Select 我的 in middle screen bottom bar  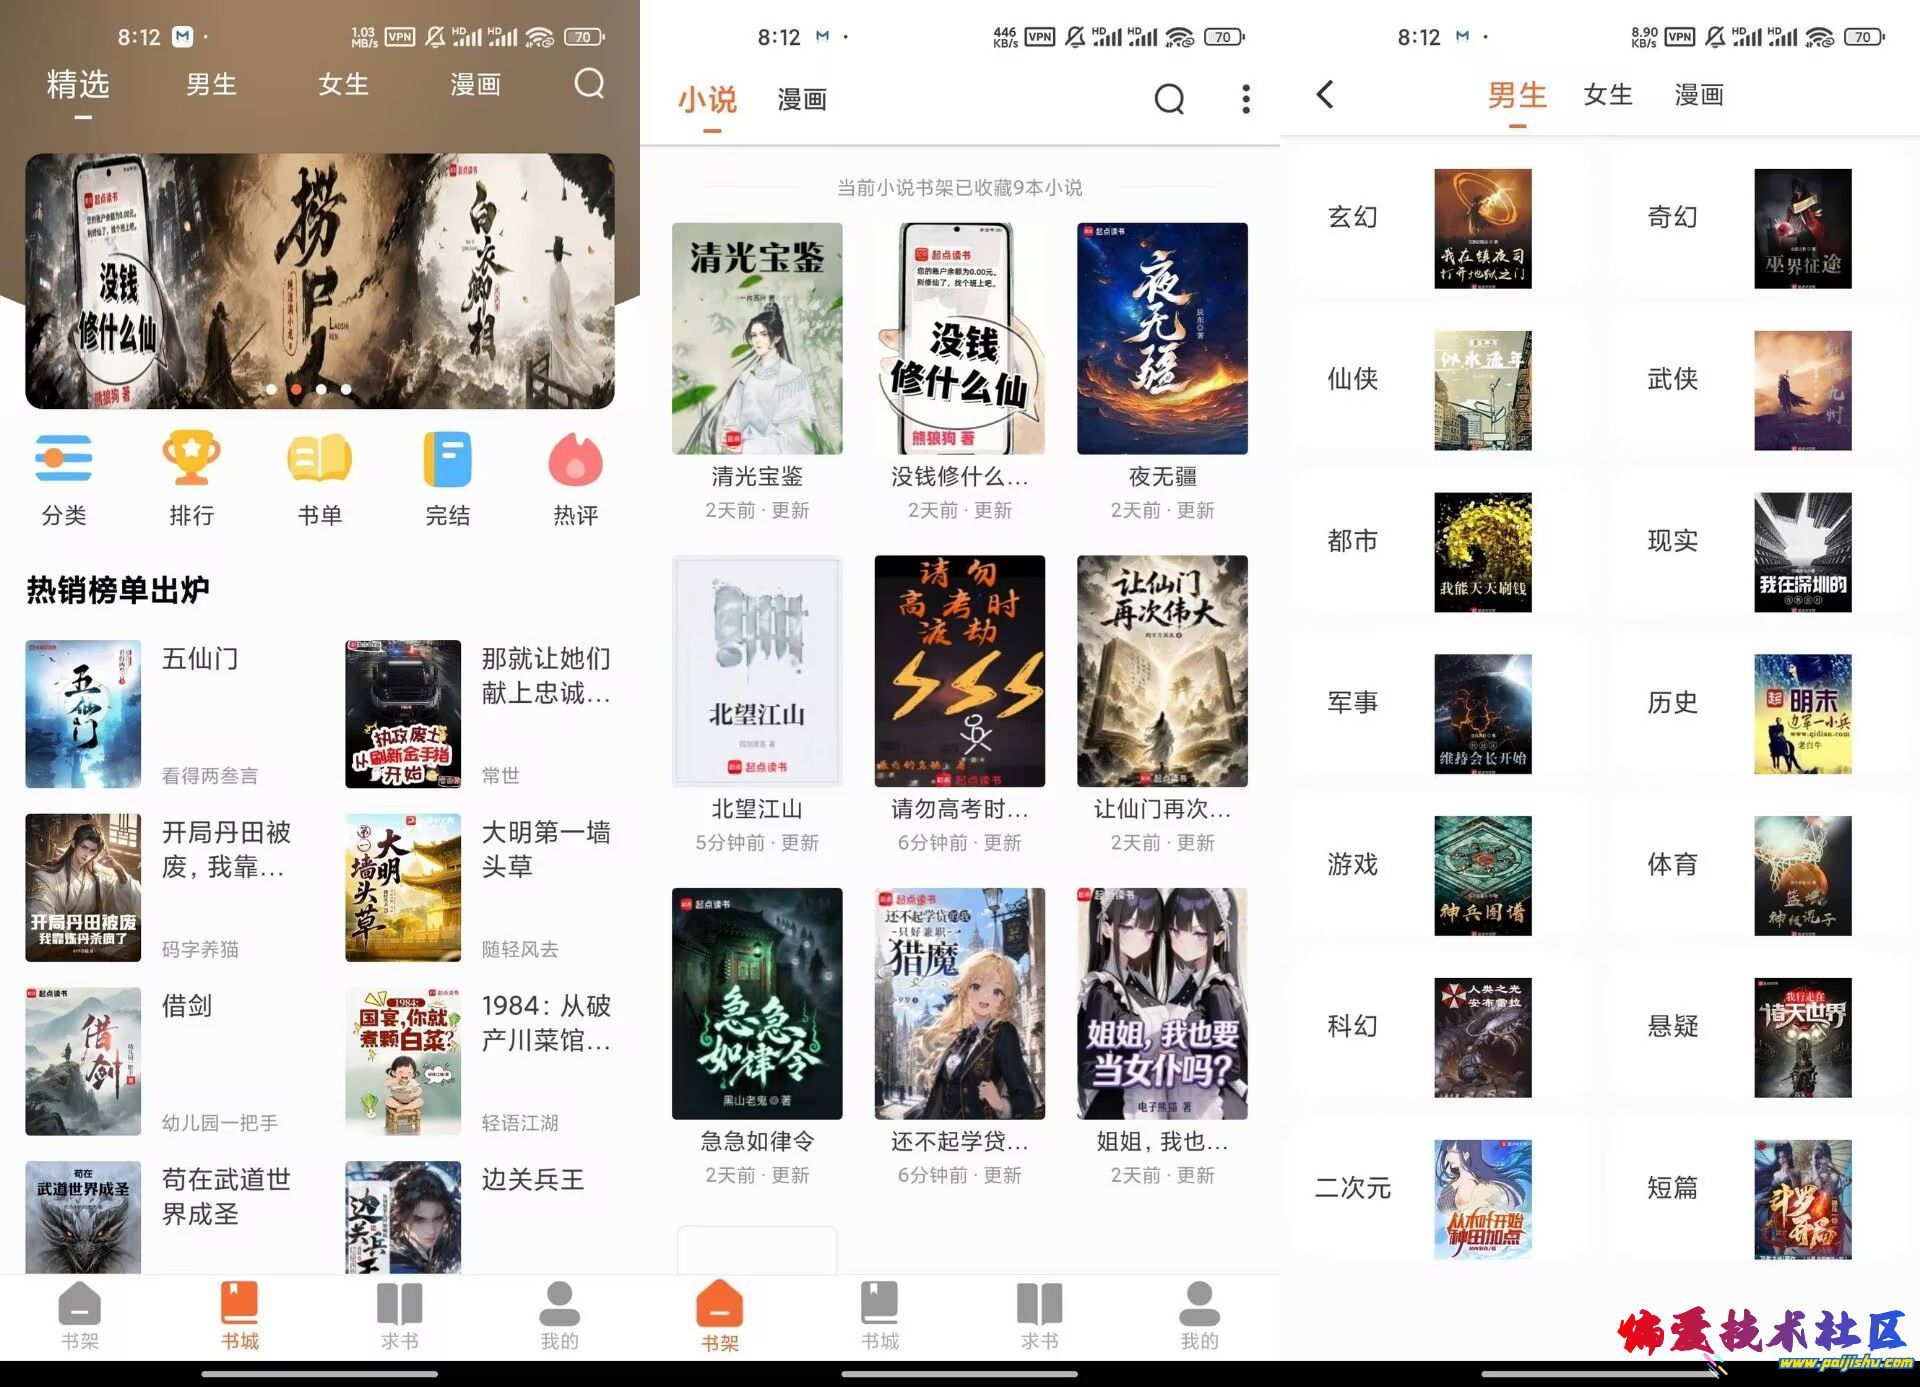(1200, 1316)
